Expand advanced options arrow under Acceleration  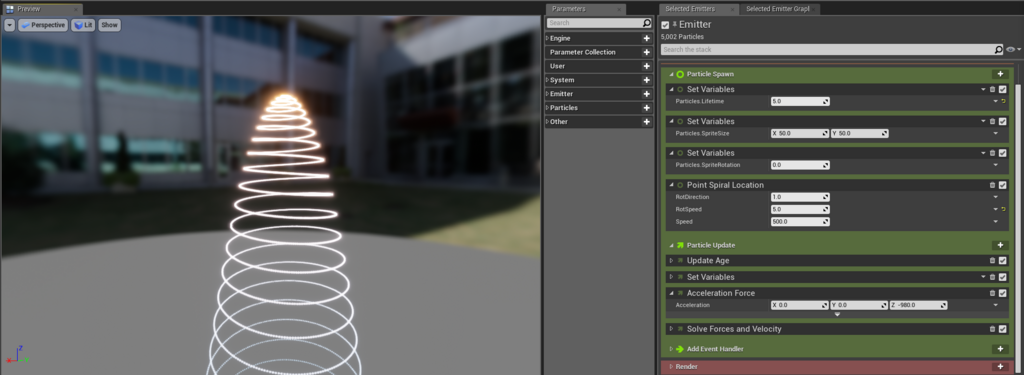[x=837, y=314]
